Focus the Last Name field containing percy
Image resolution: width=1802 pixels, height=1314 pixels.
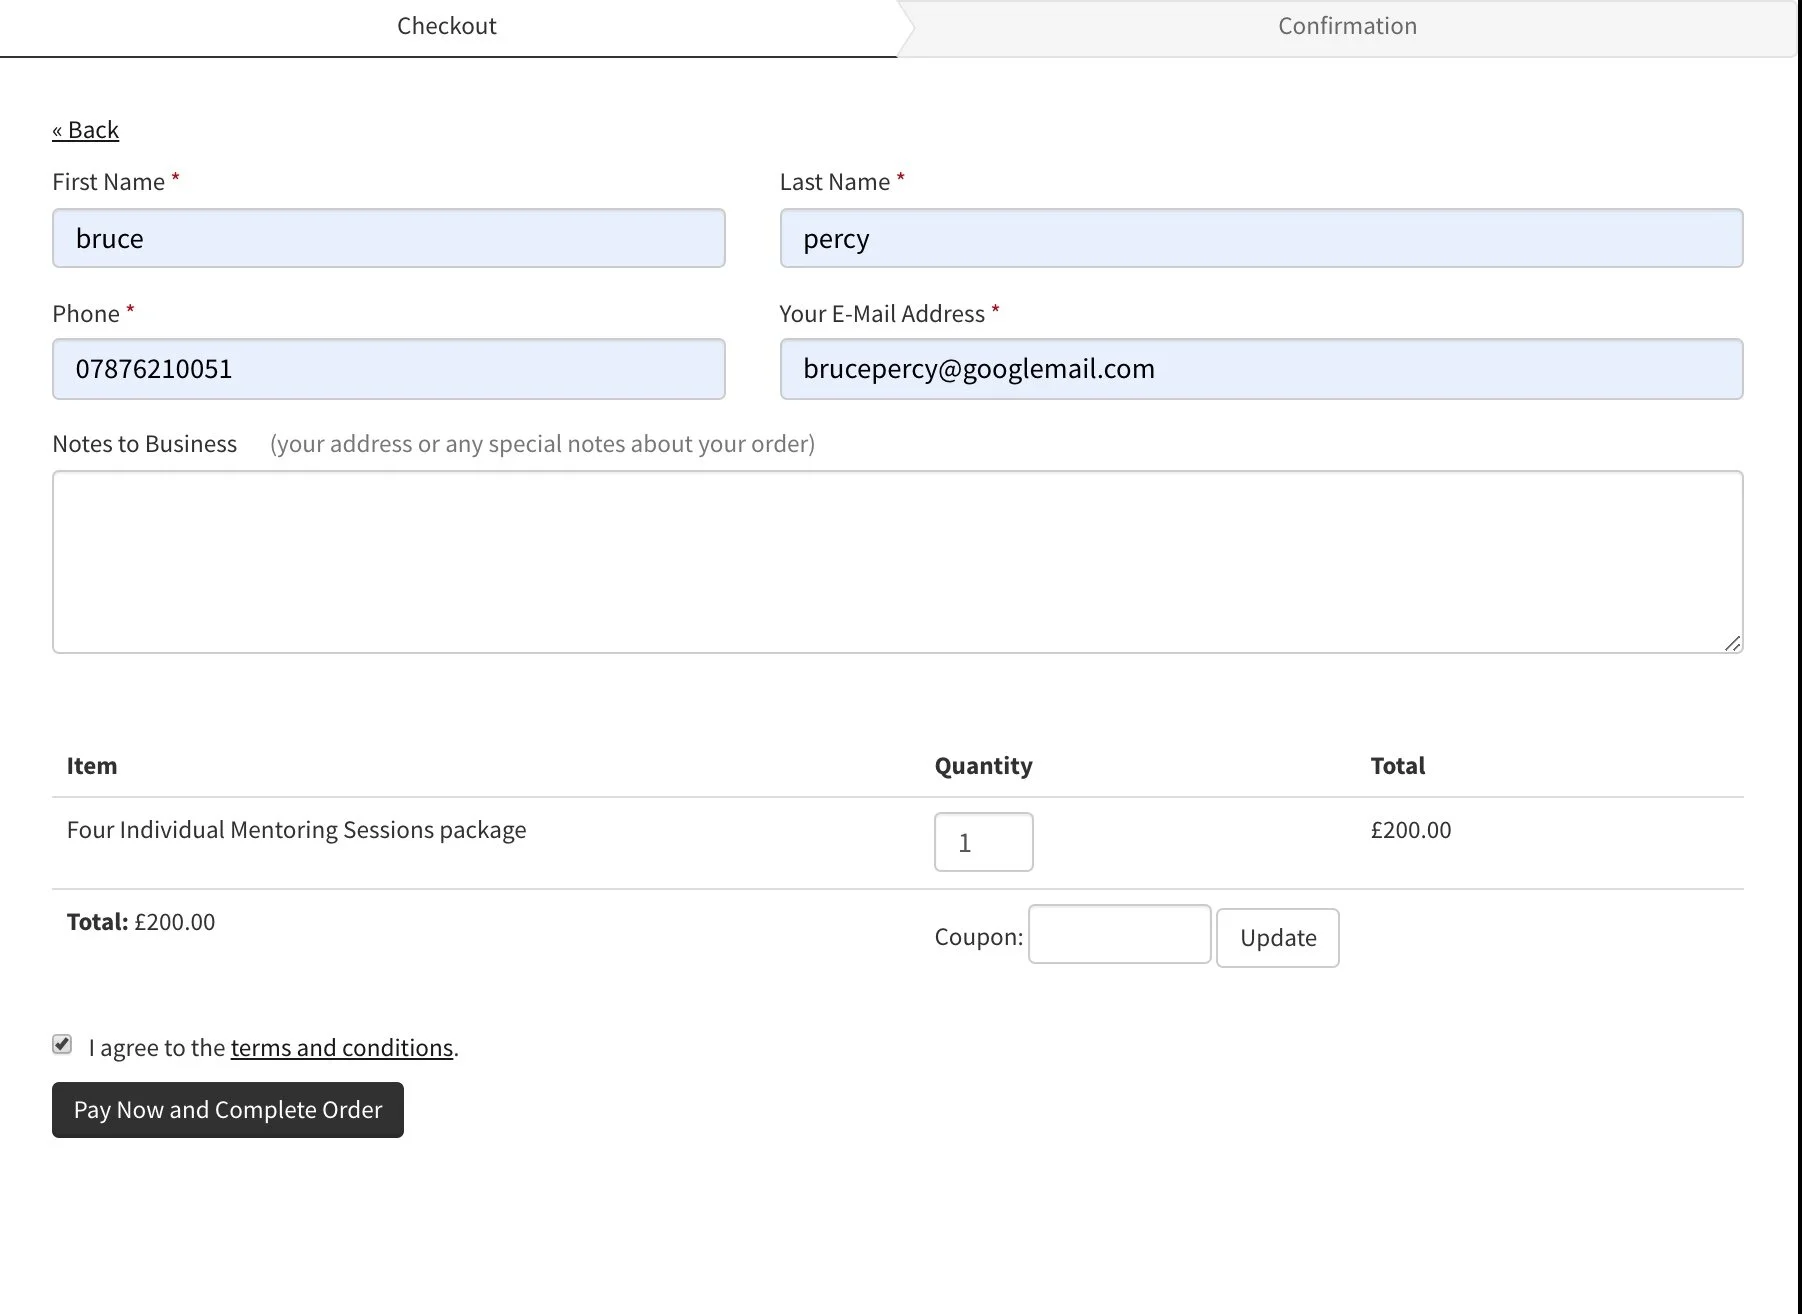click(1261, 238)
